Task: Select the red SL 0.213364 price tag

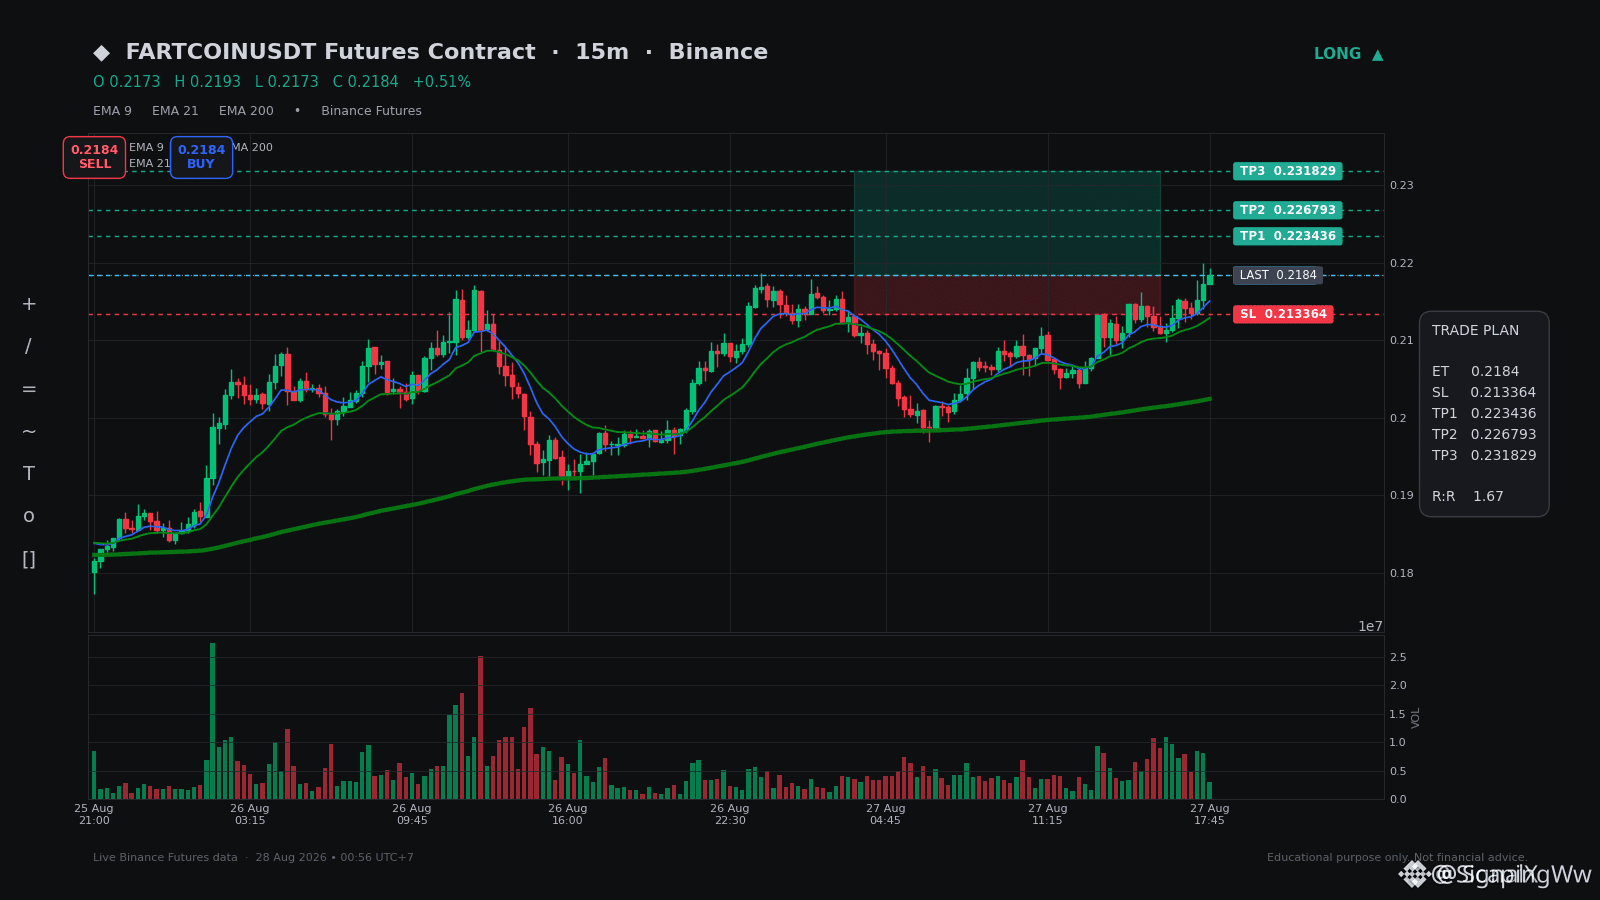Action: pyautogui.click(x=1283, y=314)
